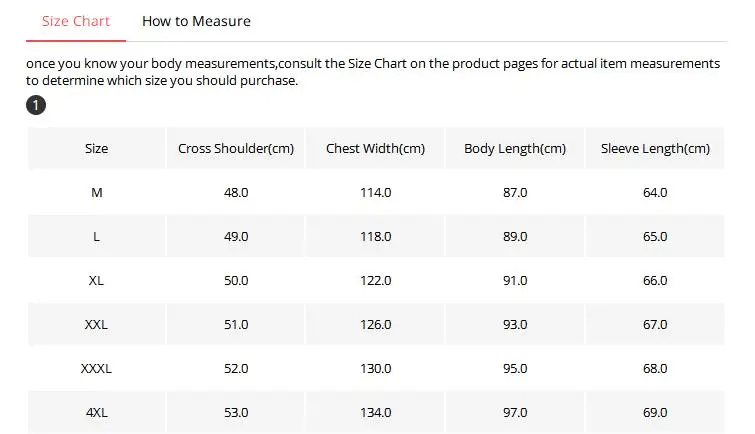Select the Body Length(cm) column header
755x434 pixels.
pos(515,148)
